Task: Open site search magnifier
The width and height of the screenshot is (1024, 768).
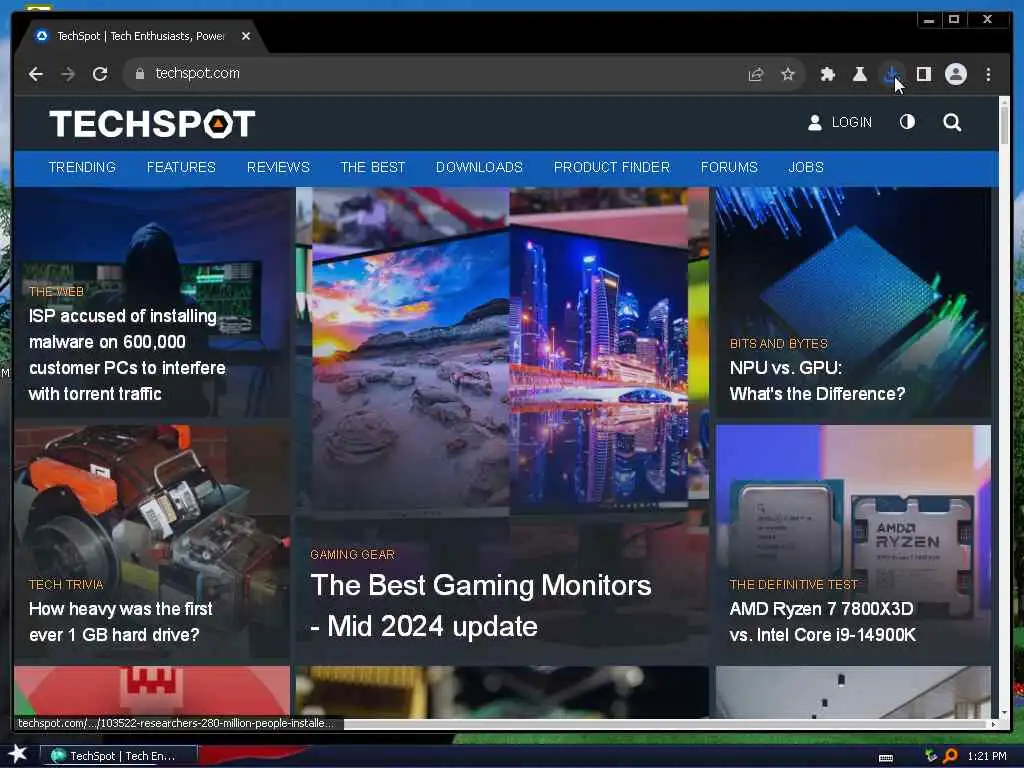Action: (952, 122)
